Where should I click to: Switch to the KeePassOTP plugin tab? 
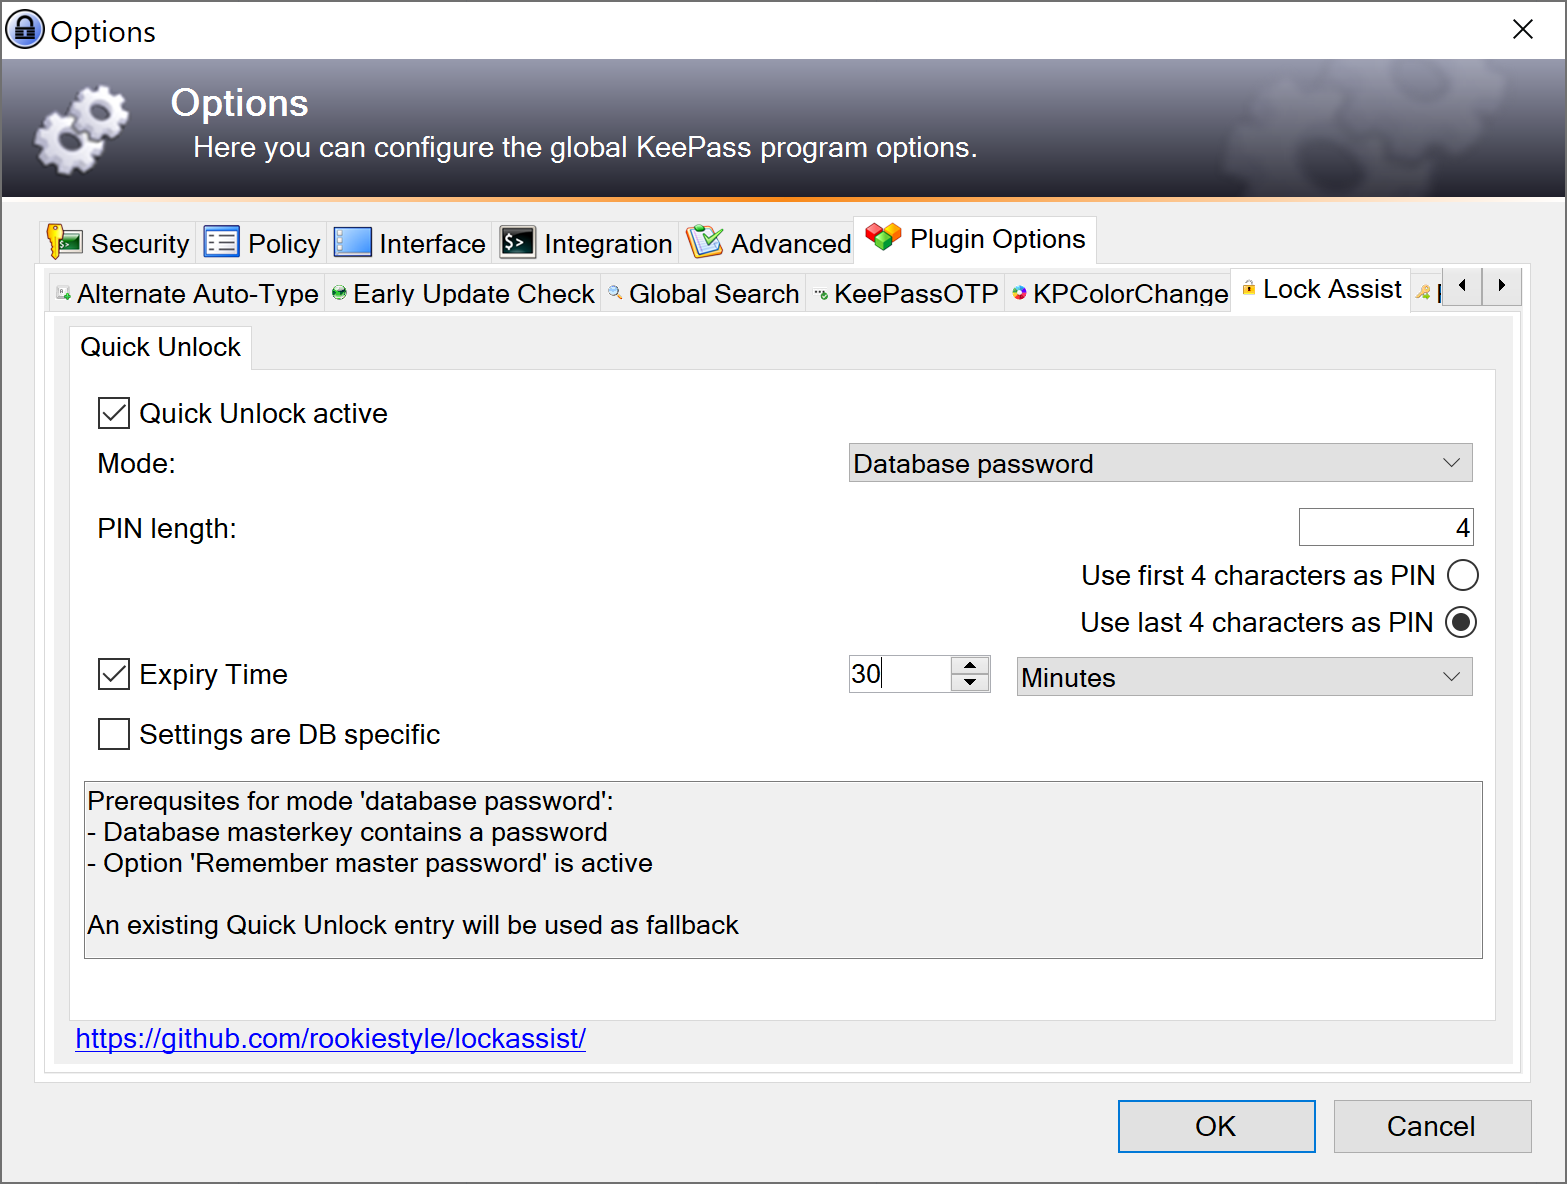pyautogui.click(x=905, y=293)
